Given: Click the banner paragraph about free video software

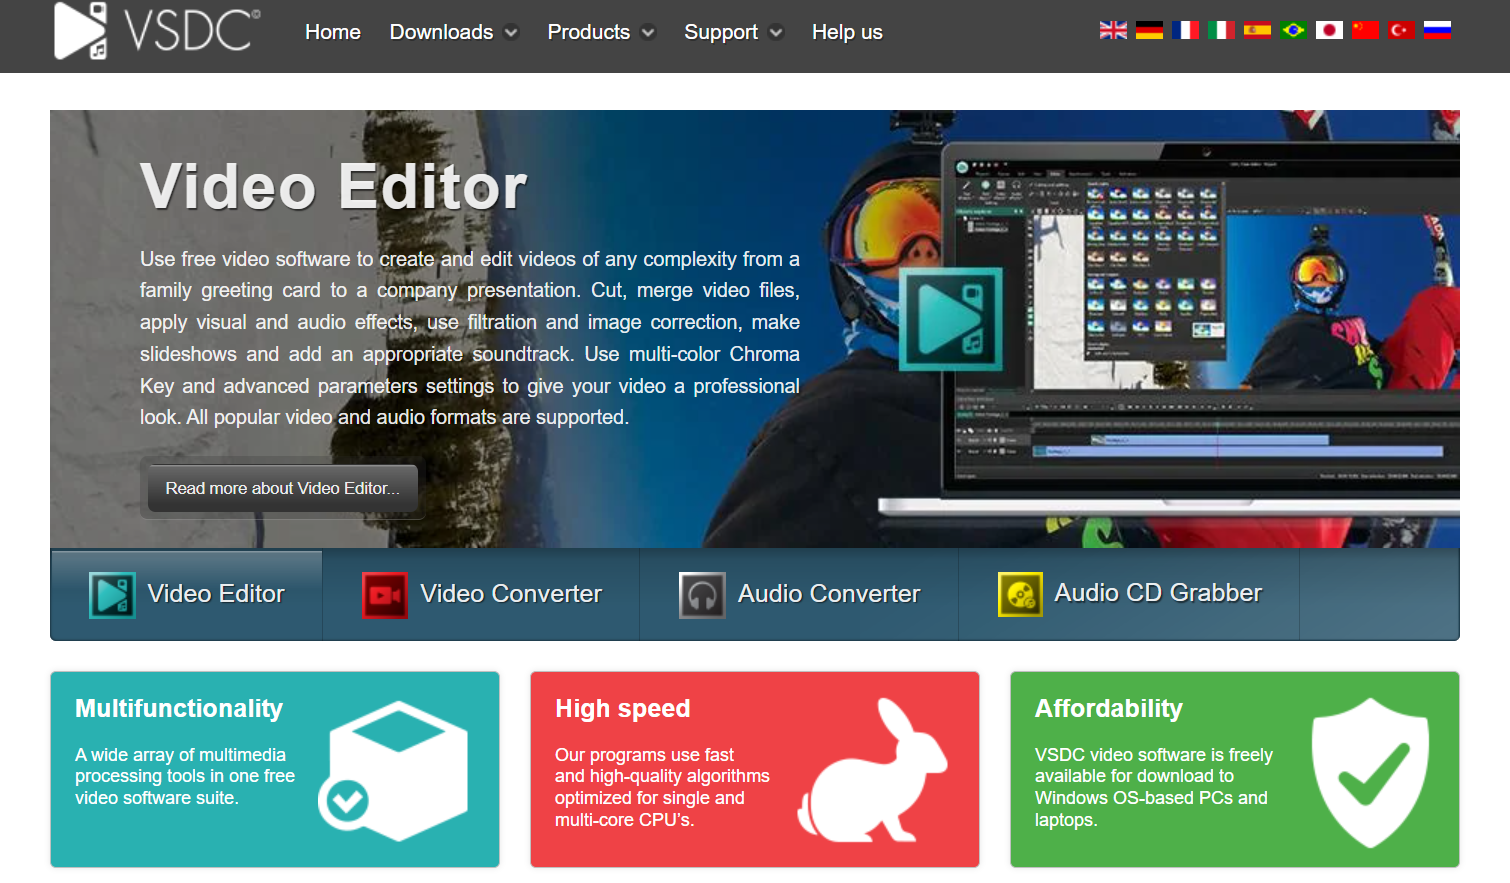Looking at the screenshot, I should 470,338.
